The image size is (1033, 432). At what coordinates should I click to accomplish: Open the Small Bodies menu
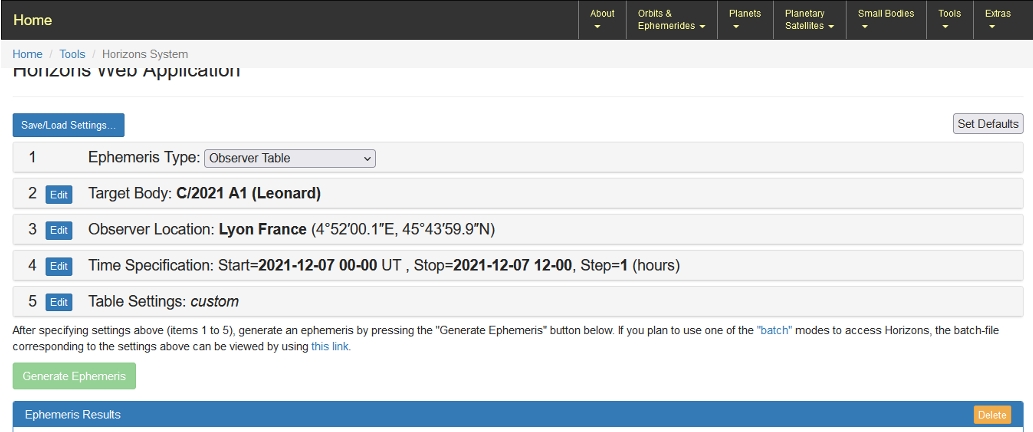coord(885,19)
